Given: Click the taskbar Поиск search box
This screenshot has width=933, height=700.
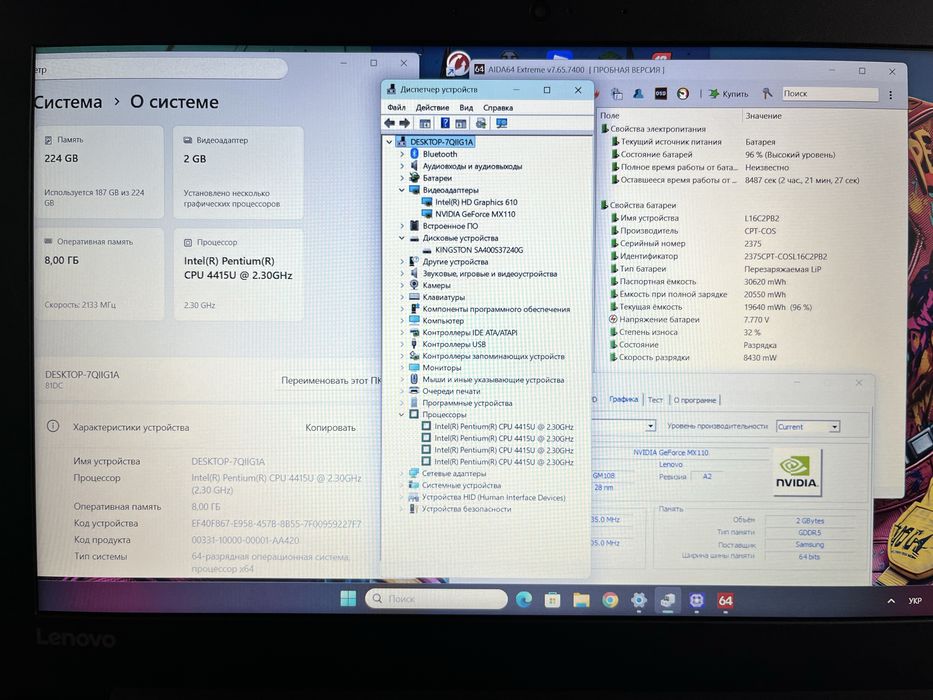Looking at the screenshot, I should point(436,599).
